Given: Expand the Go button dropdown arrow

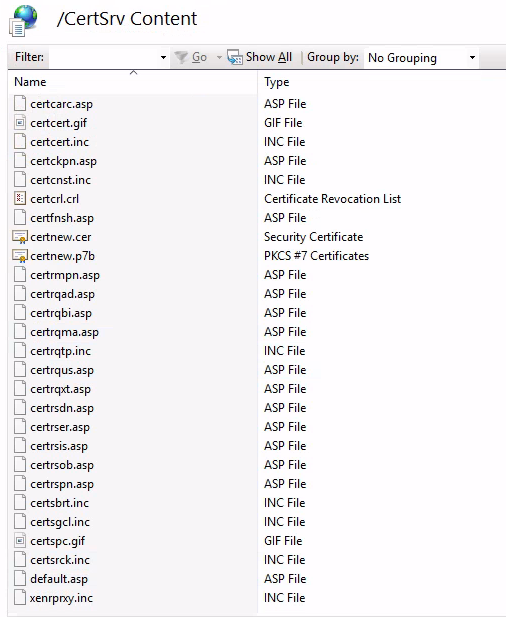Looking at the screenshot, I should (x=219, y=58).
